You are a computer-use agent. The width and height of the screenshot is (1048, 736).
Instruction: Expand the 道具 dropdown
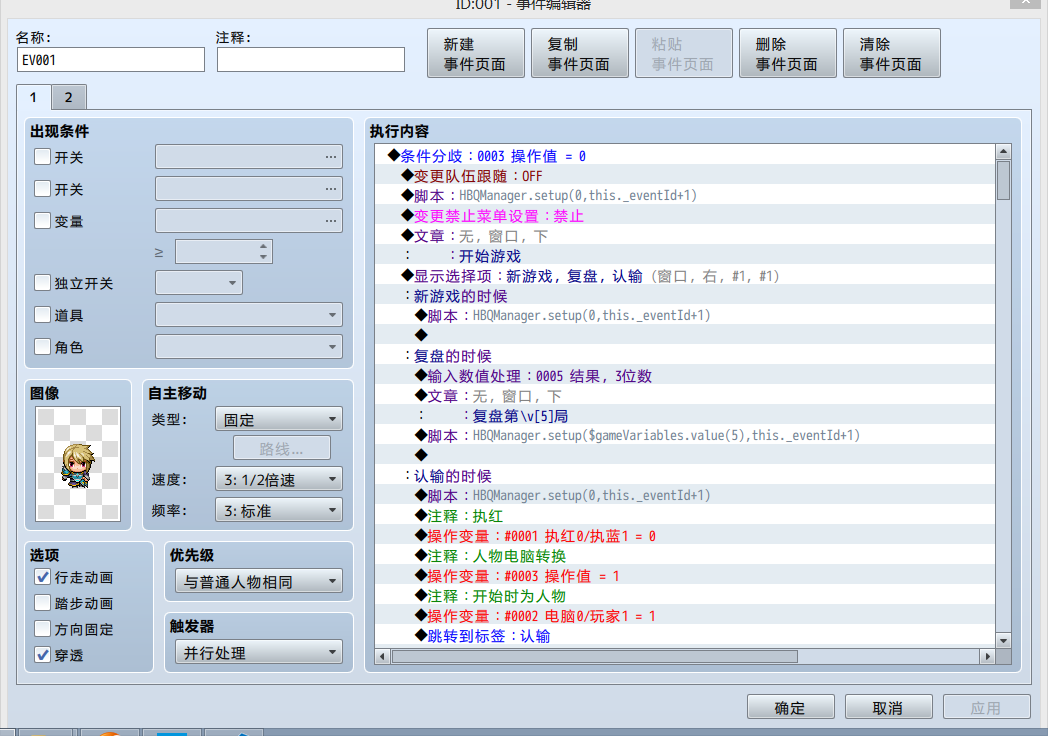point(249,315)
